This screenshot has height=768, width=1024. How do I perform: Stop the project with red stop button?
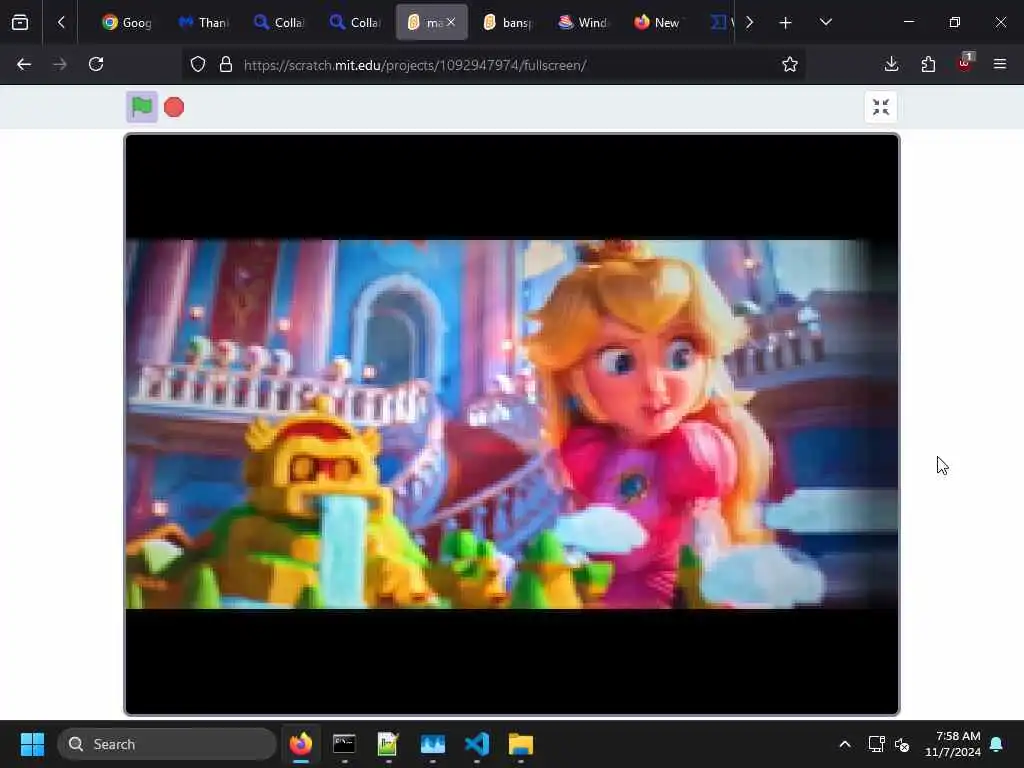point(174,107)
